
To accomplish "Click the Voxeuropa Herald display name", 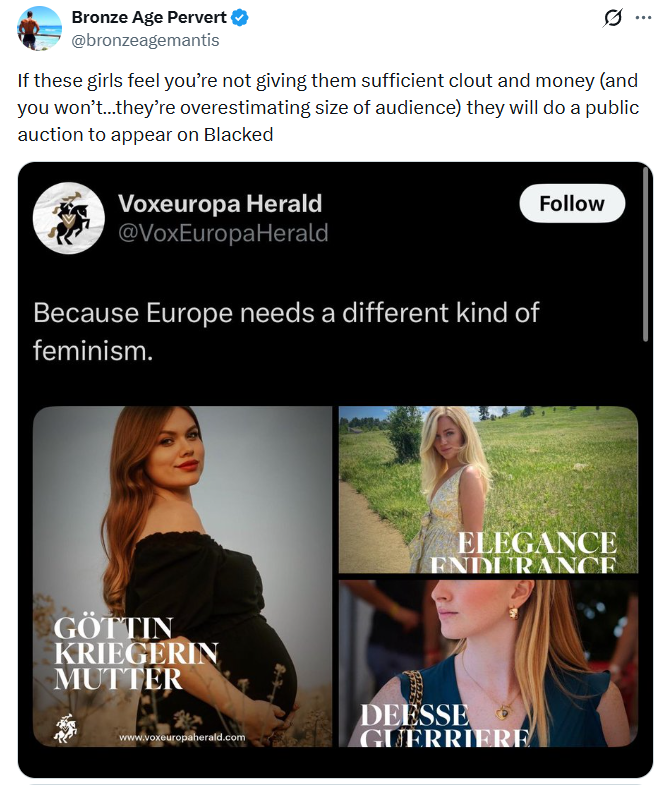I will point(220,204).
